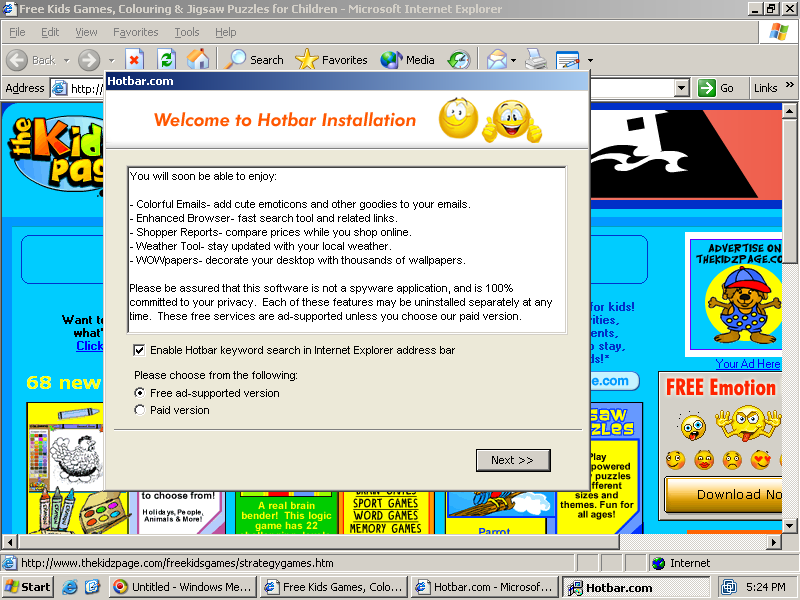The height and width of the screenshot is (600, 800).
Task: Click the heart-eyes emoticon in ad
Action: [x=760, y=460]
